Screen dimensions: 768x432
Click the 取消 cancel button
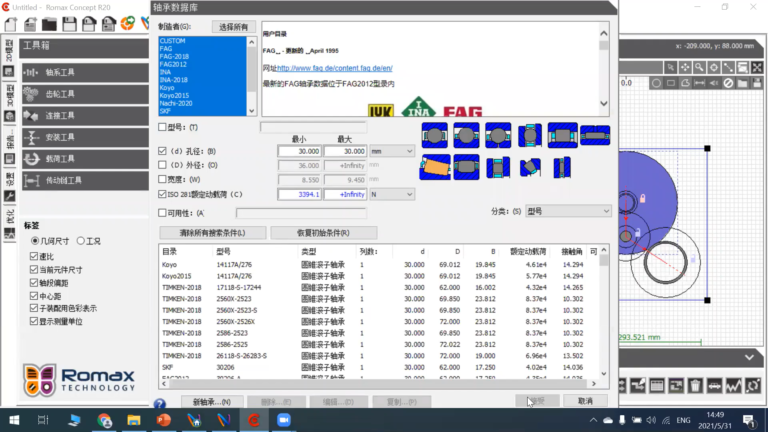pyautogui.click(x=585, y=401)
